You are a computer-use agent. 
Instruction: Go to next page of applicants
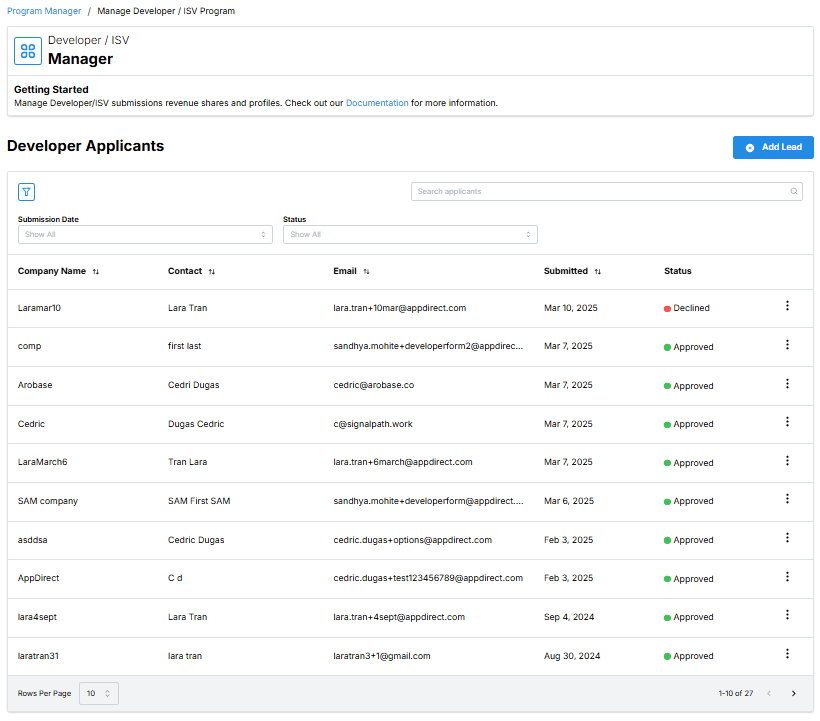point(794,693)
